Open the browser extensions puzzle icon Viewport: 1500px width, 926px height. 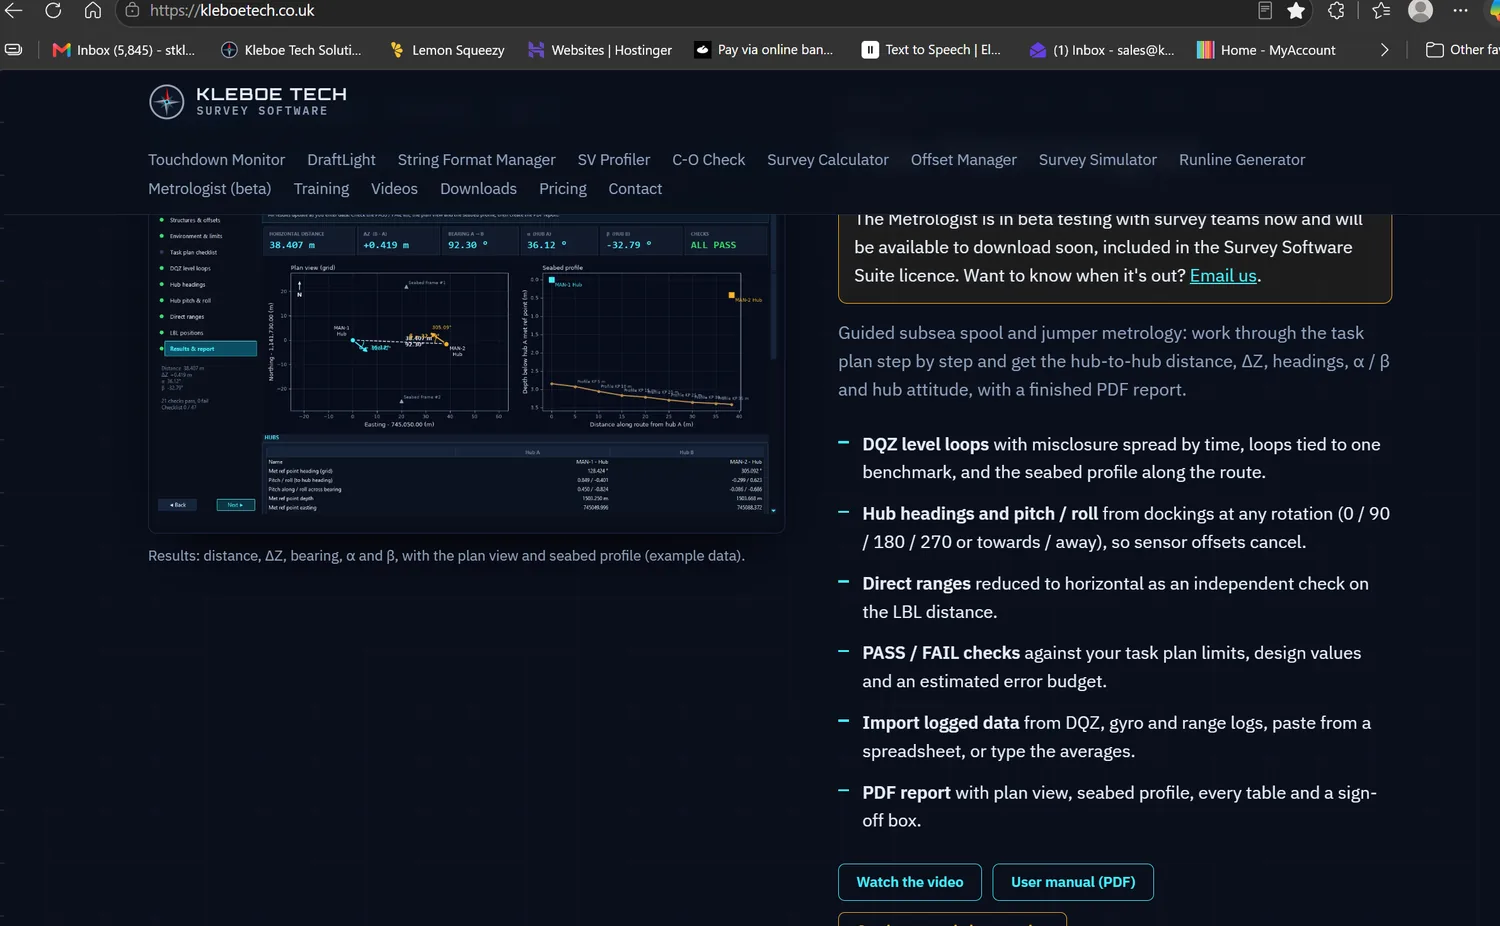1336,10
